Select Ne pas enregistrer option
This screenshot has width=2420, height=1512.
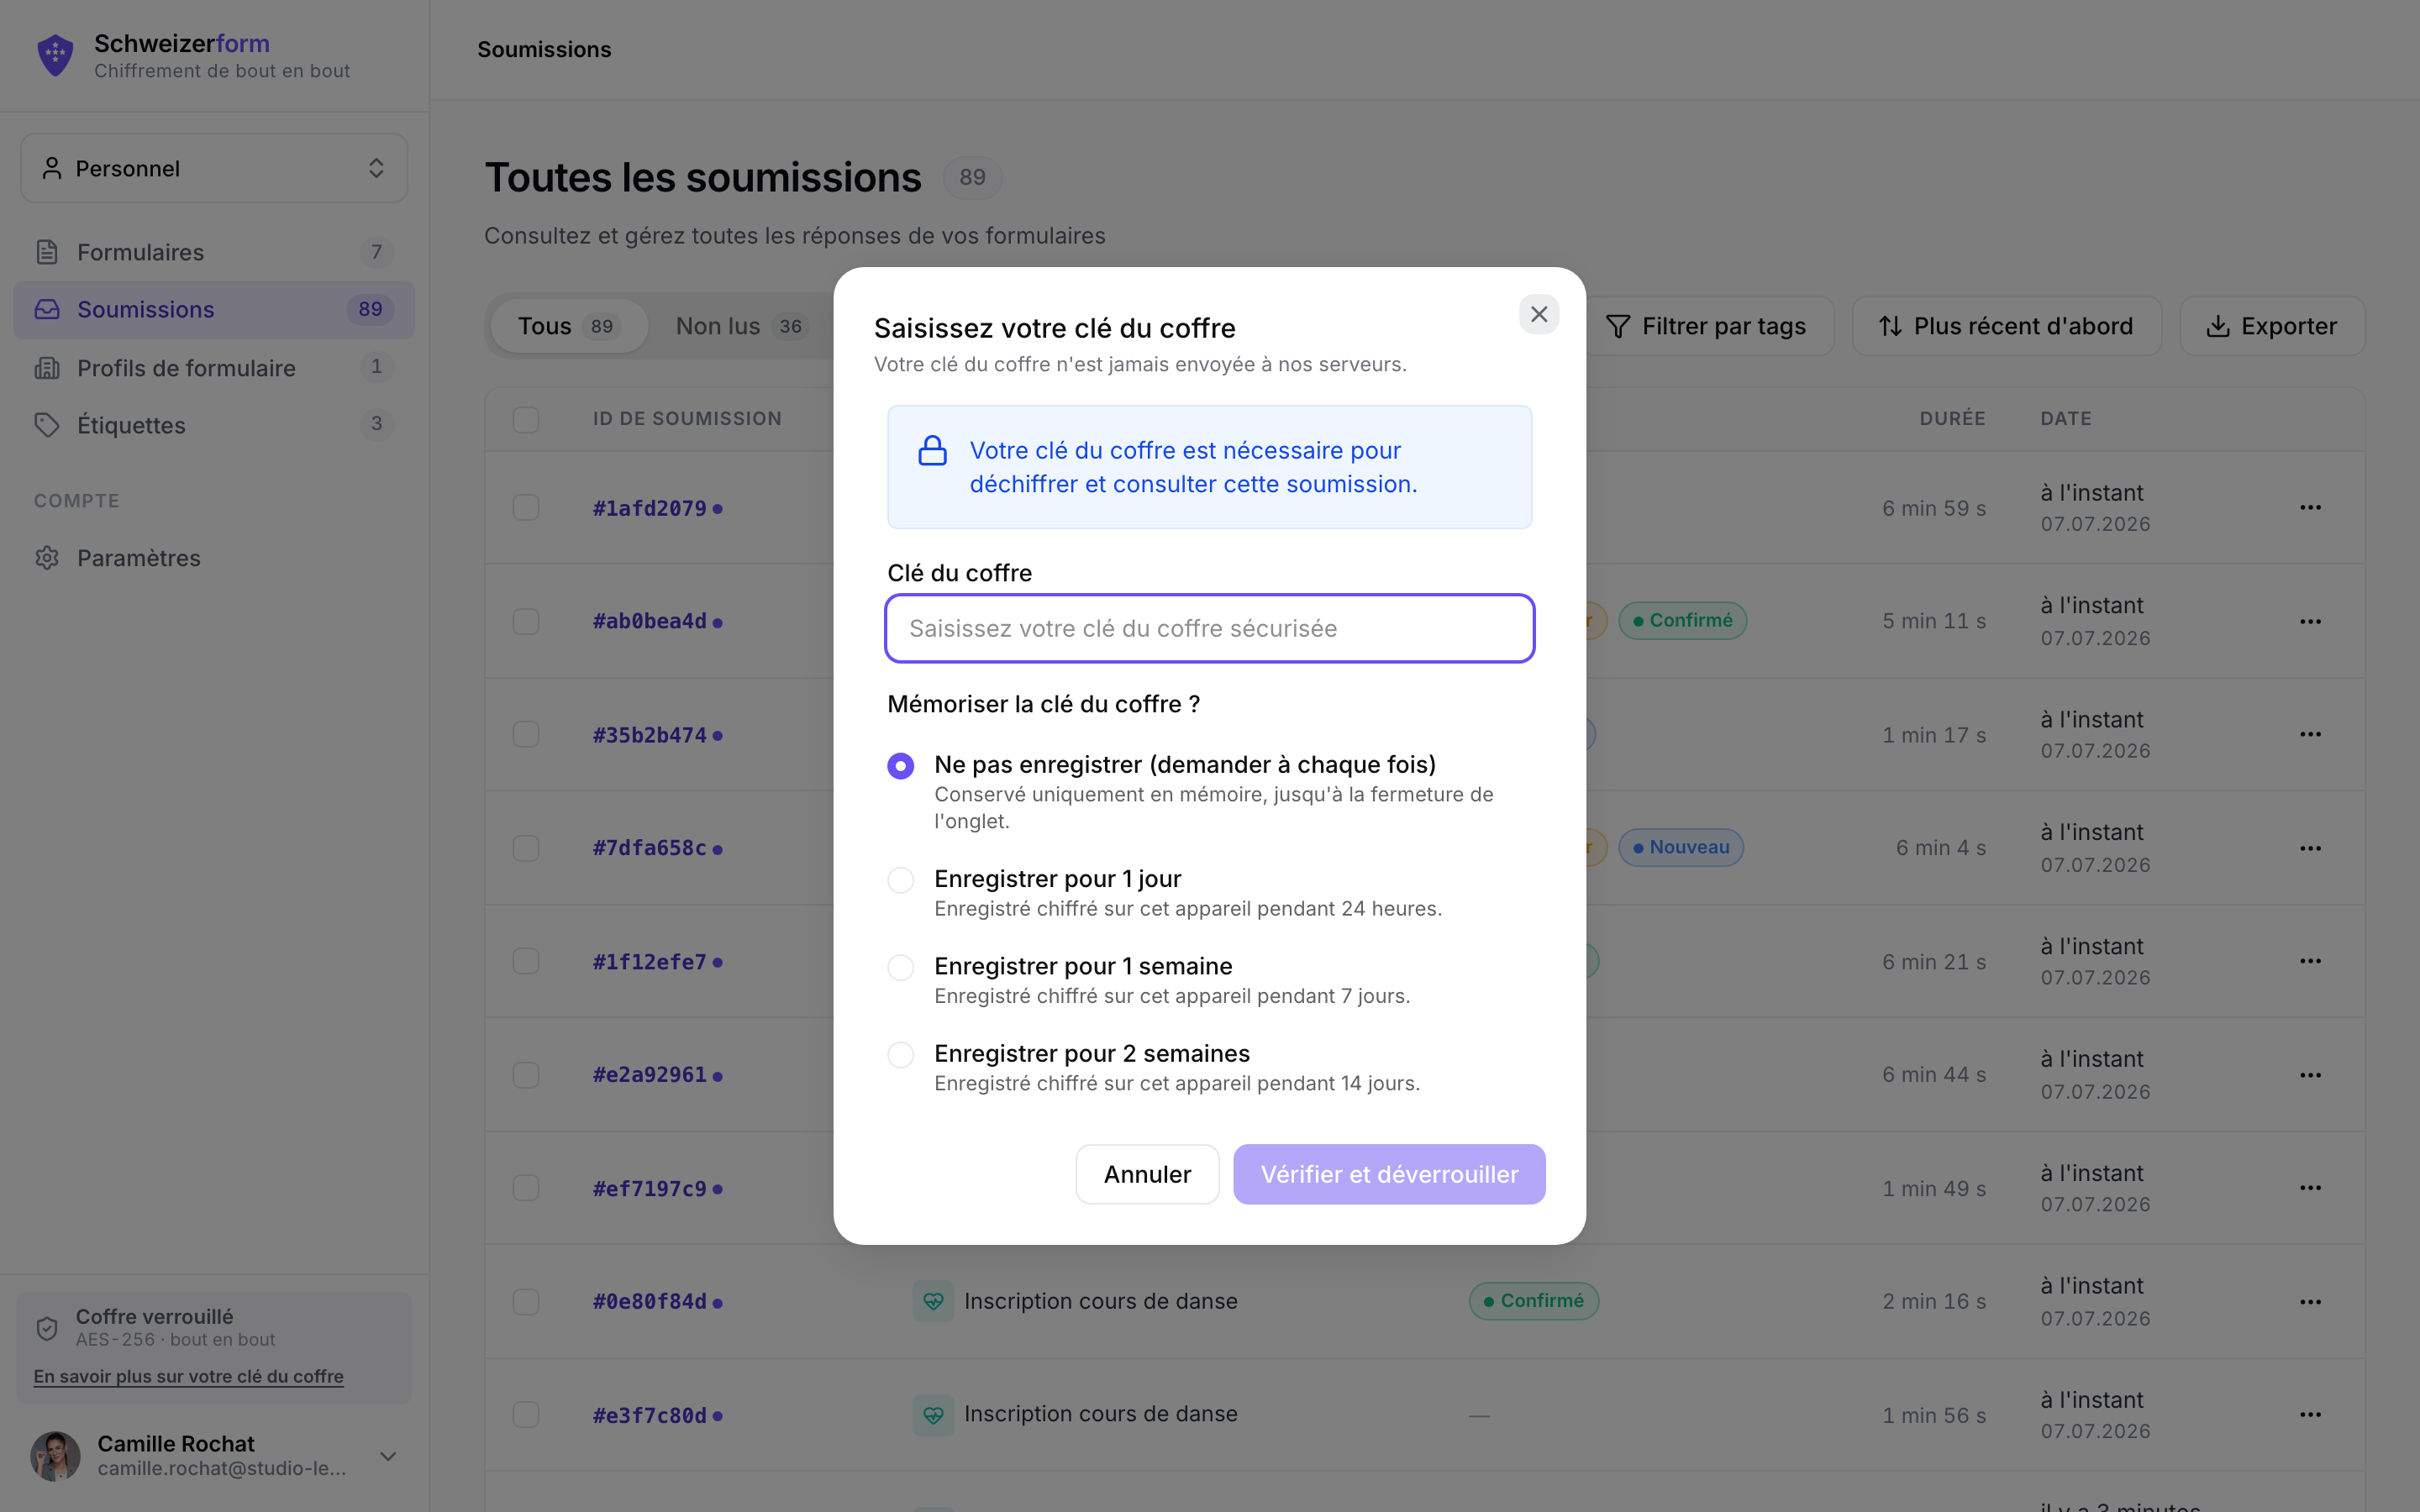coord(900,766)
